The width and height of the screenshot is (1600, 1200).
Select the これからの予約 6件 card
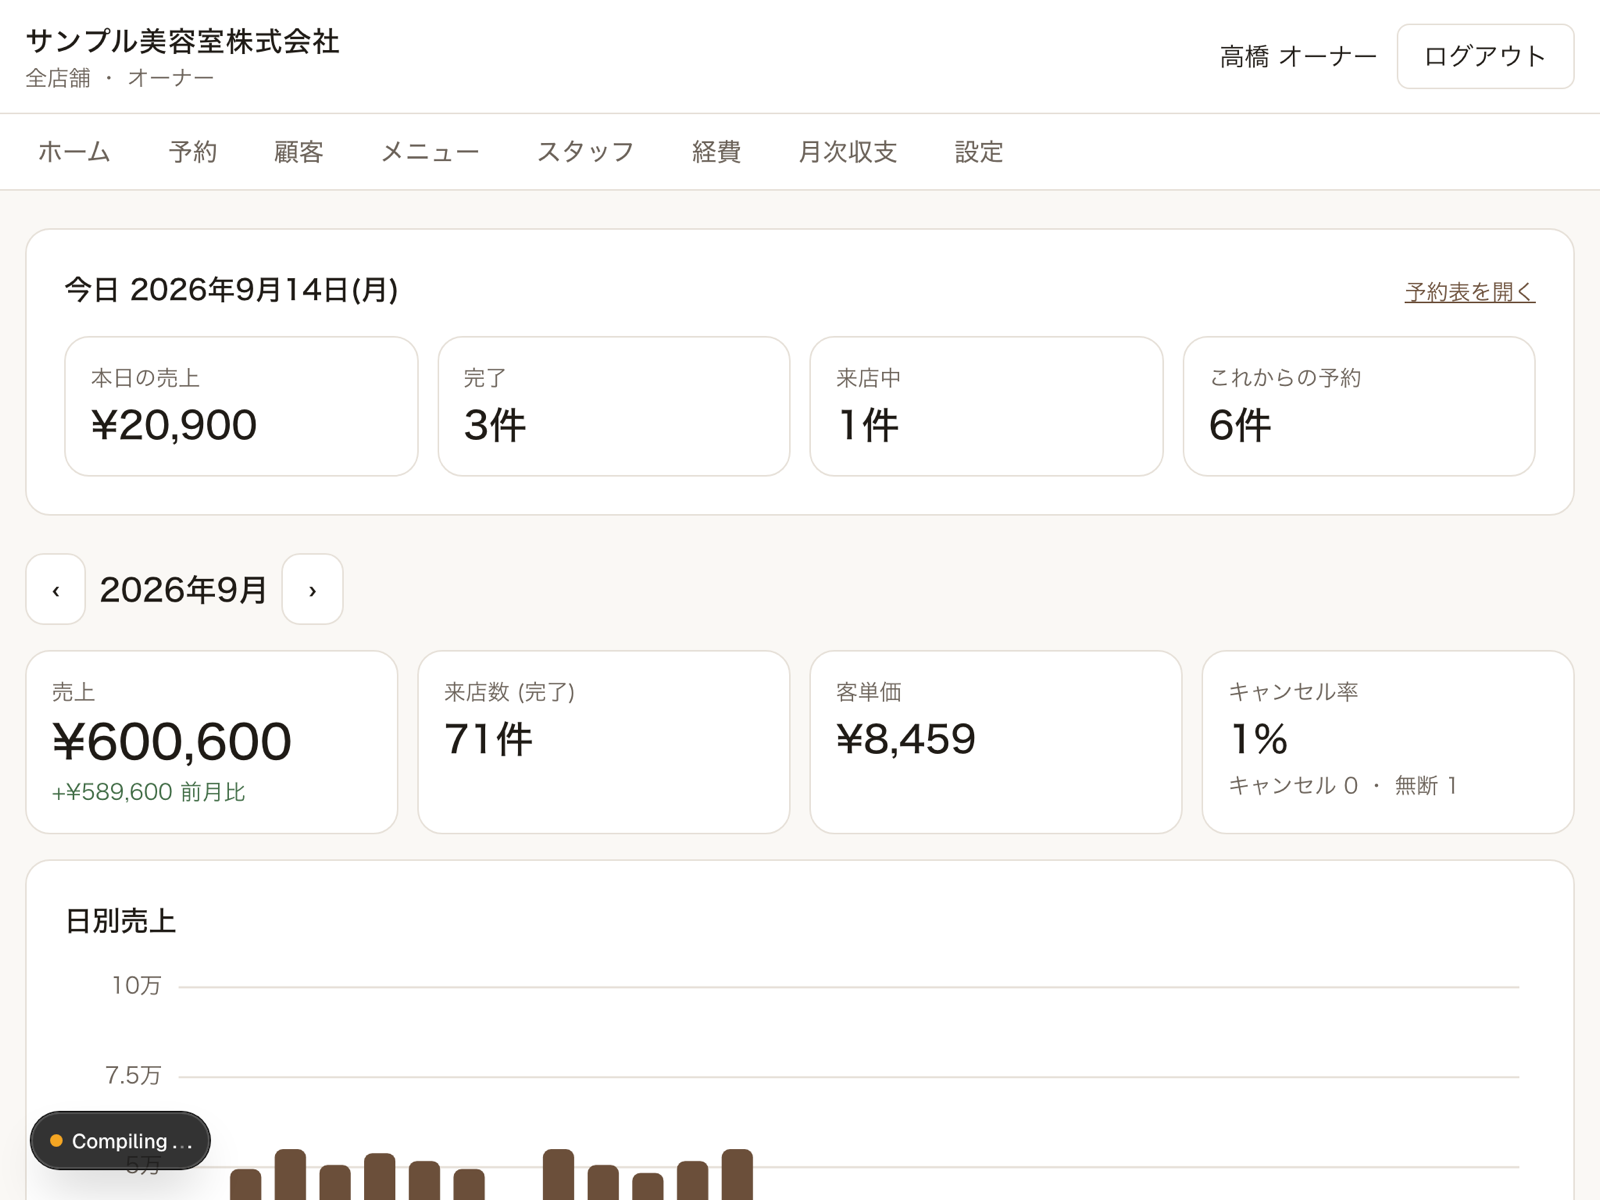[1359, 406]
